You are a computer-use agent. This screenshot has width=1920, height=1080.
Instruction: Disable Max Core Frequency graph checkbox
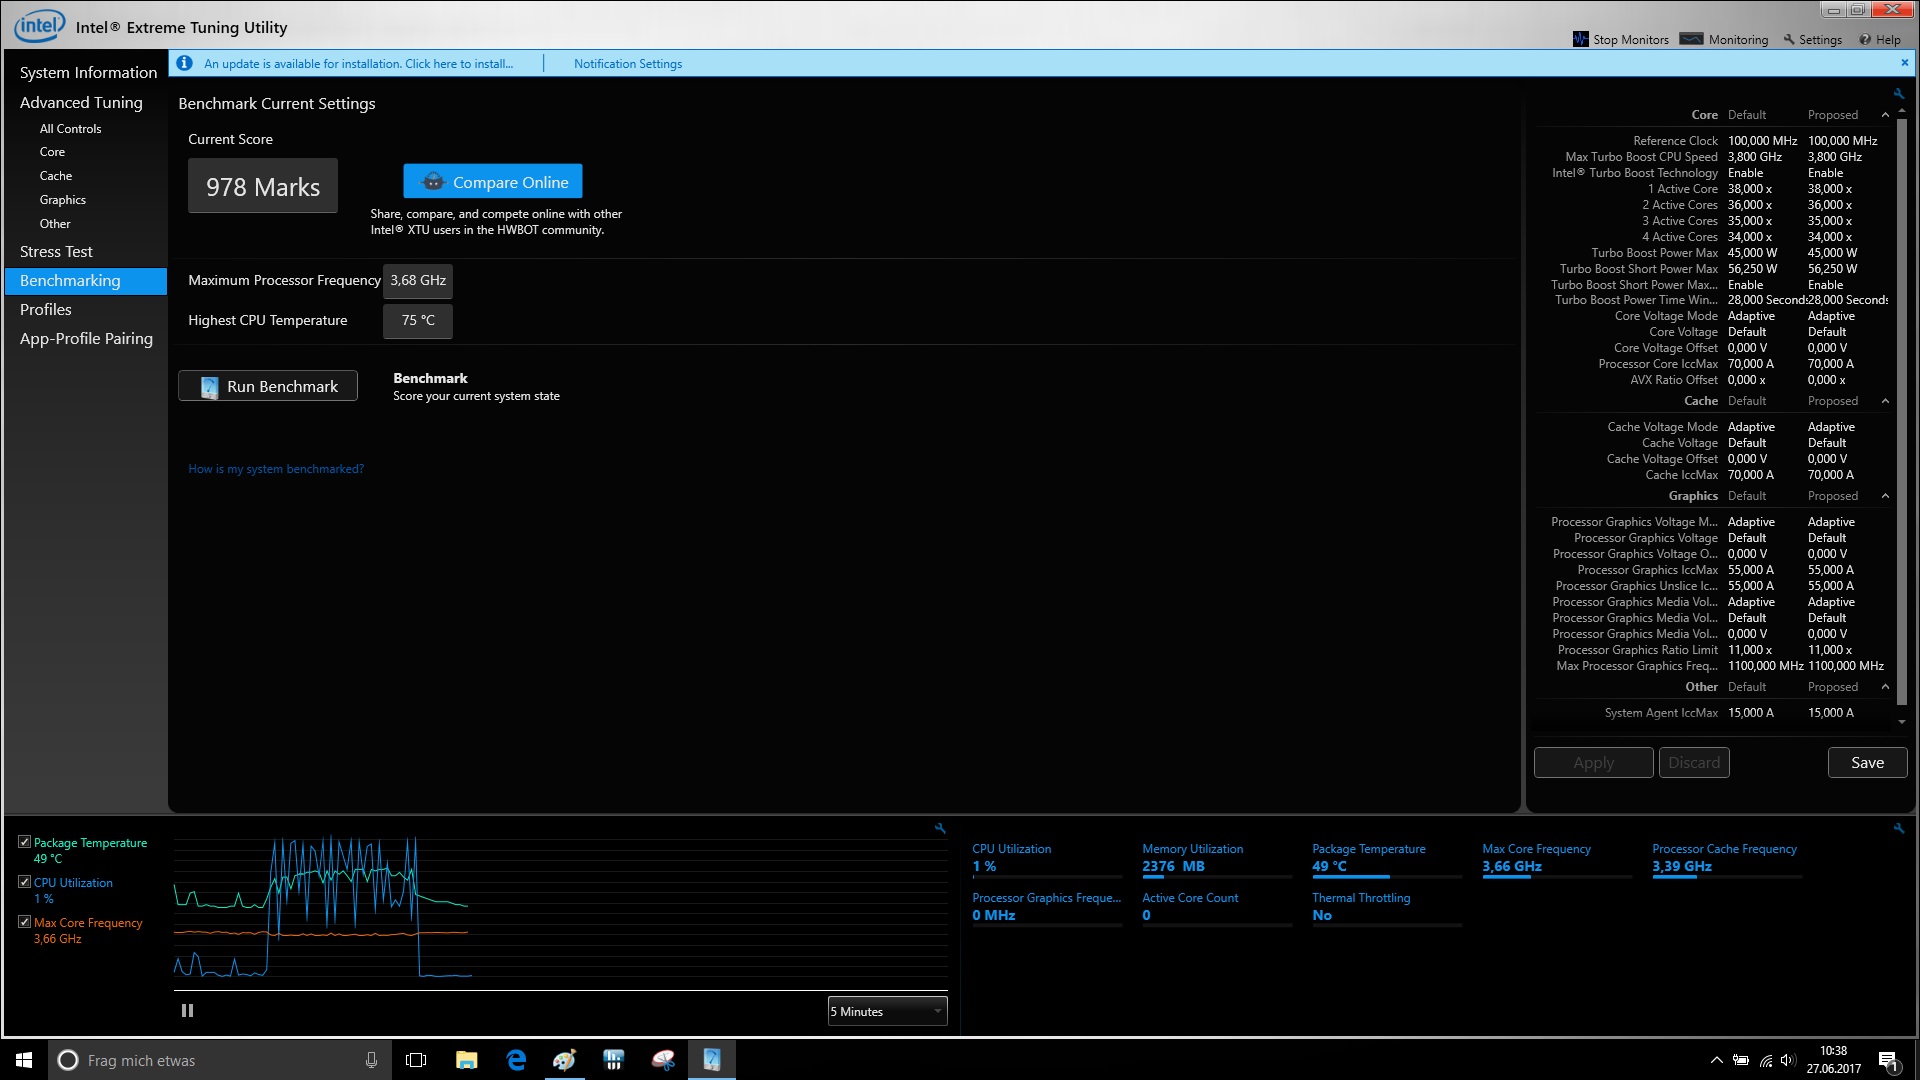click(x=25, y=922)
